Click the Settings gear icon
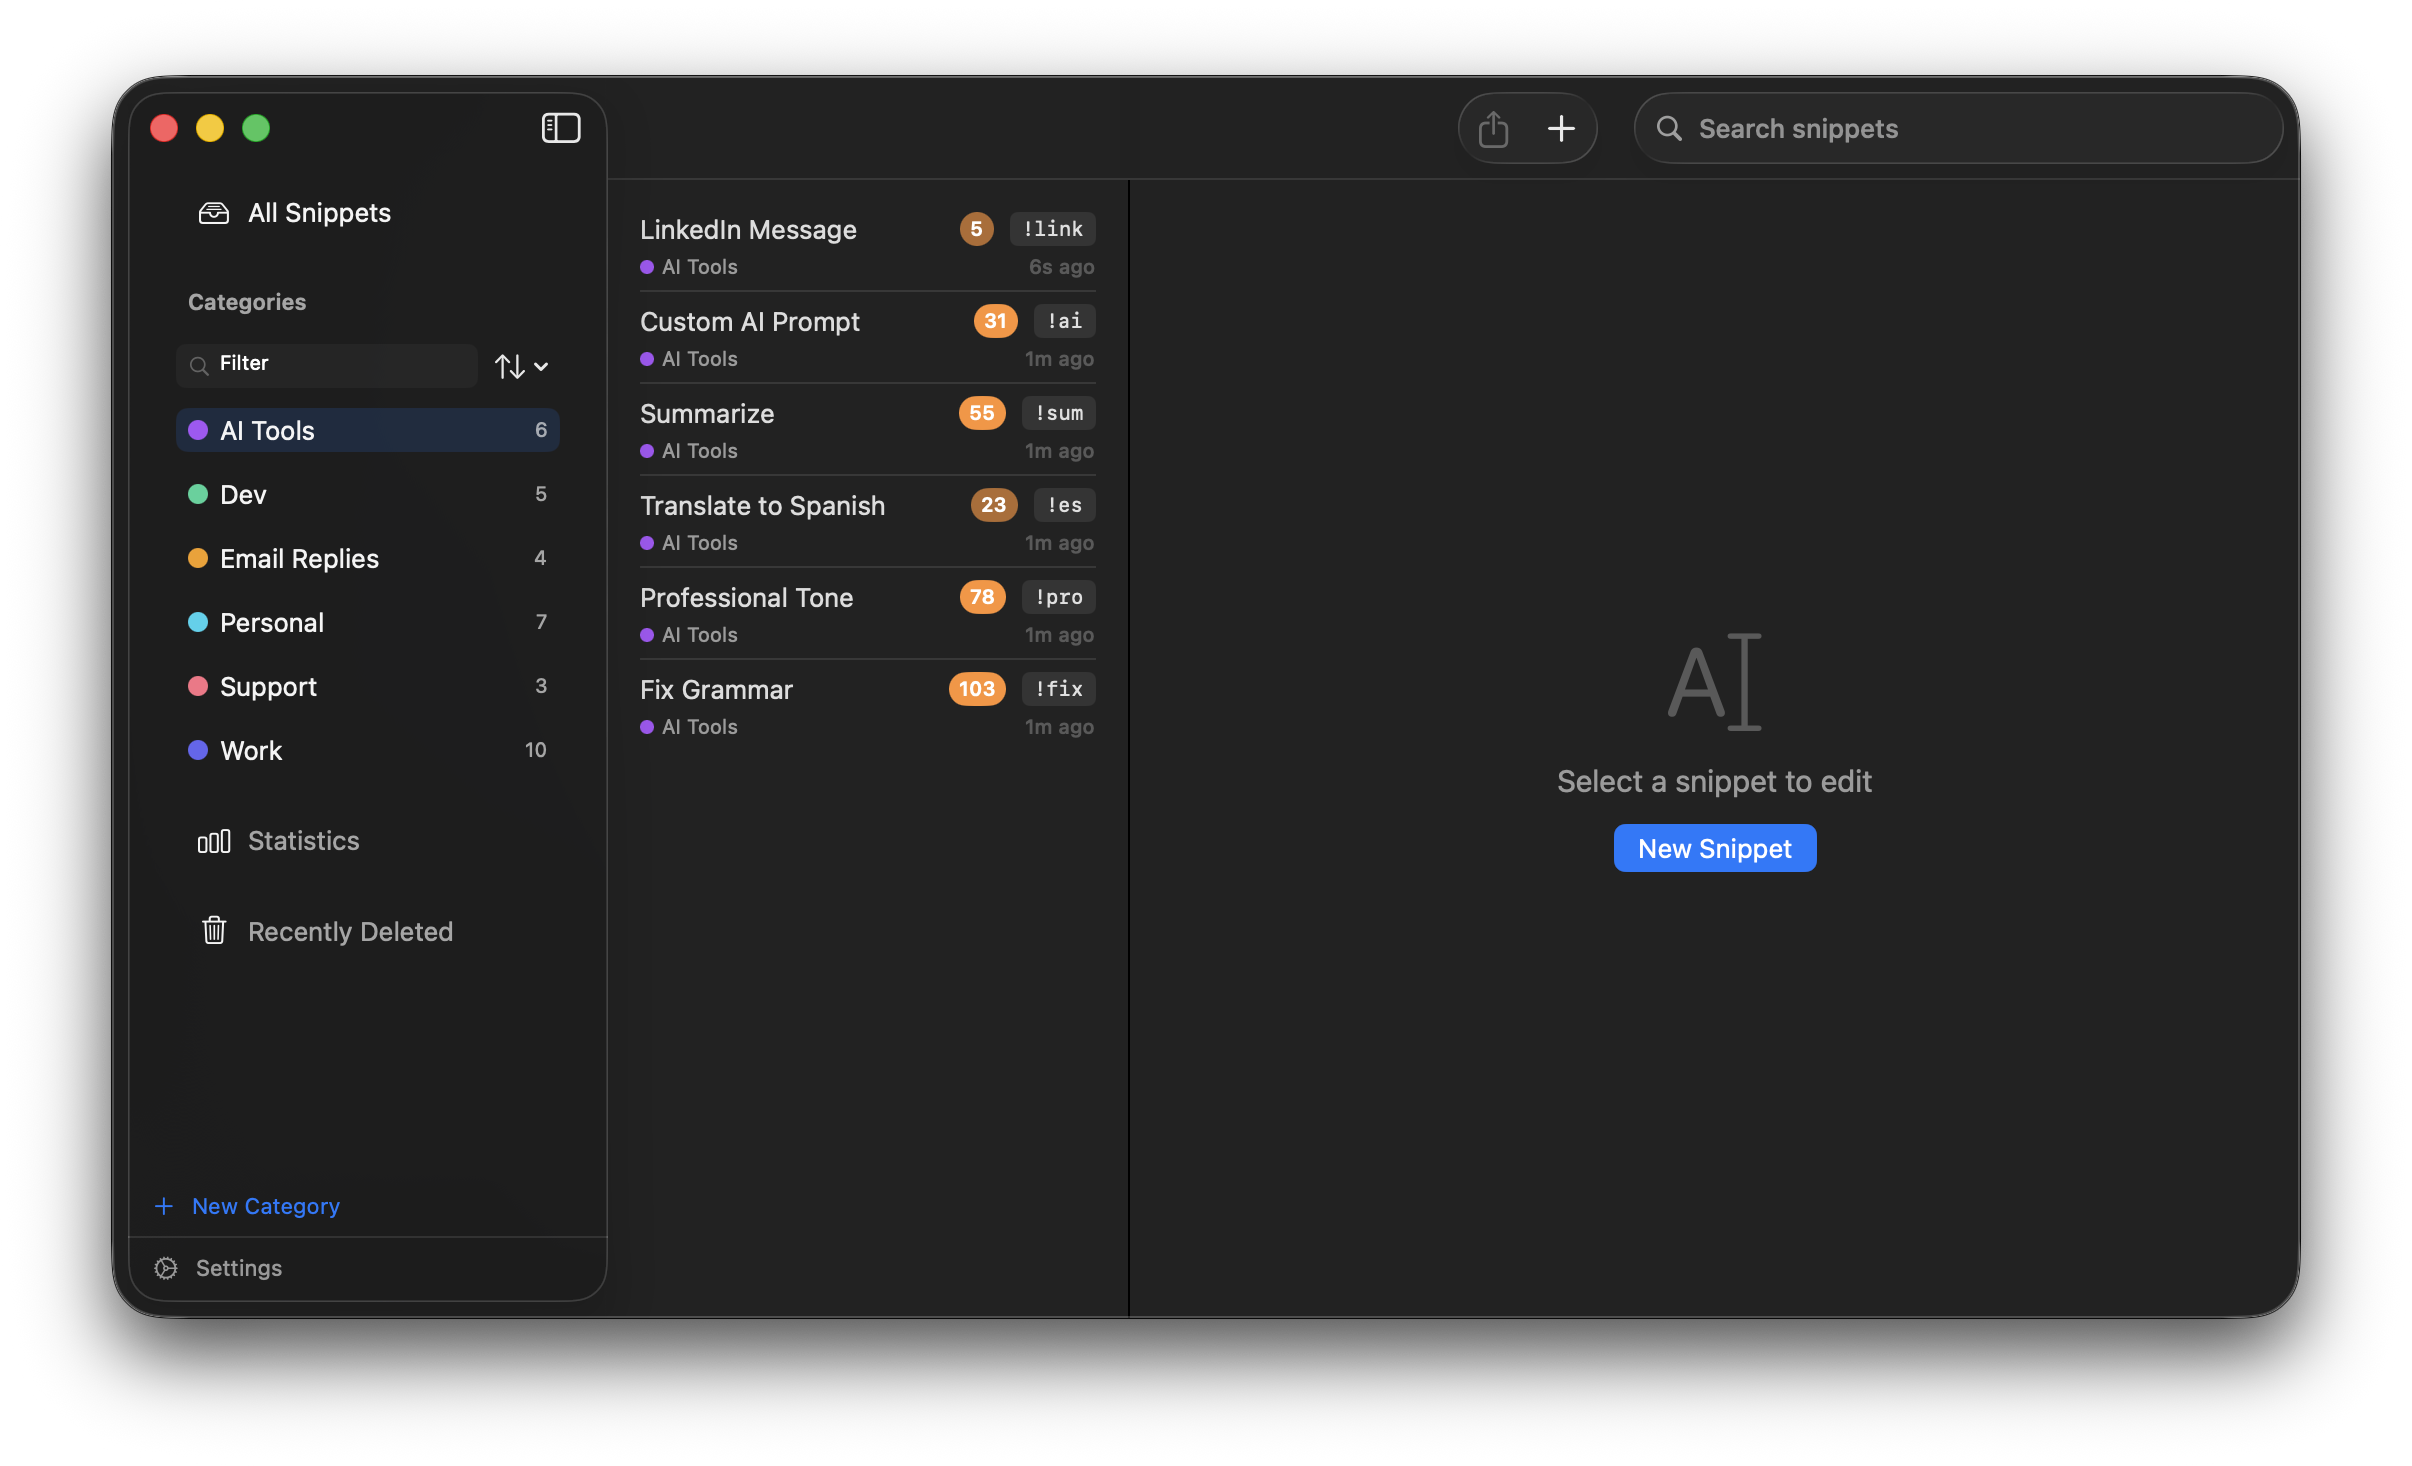 click(166, 1268)
